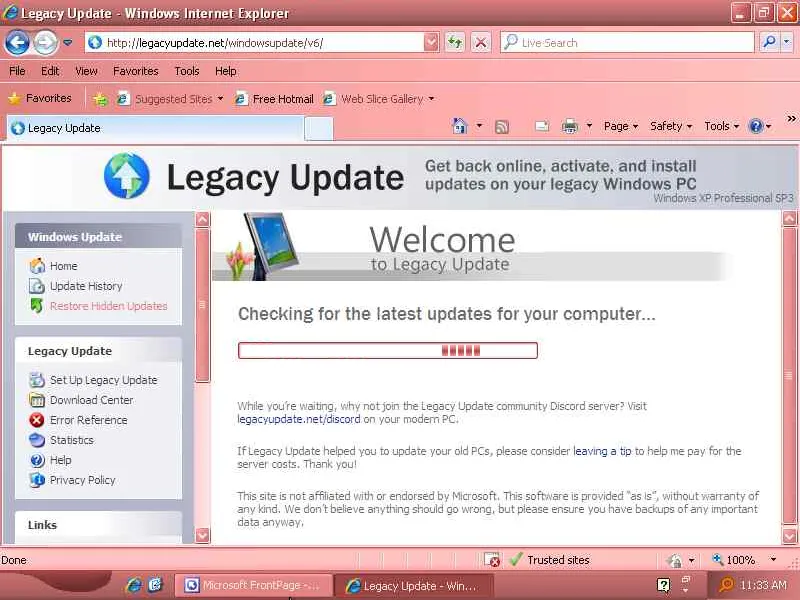
Task: Click the RSS feeds icon
Action: pos(502,127)
